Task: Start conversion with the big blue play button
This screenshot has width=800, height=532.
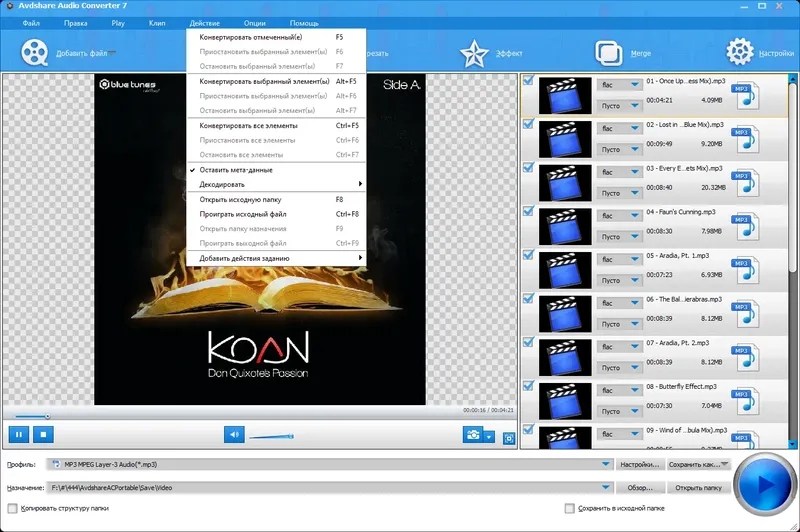Action: pos(764,484)
